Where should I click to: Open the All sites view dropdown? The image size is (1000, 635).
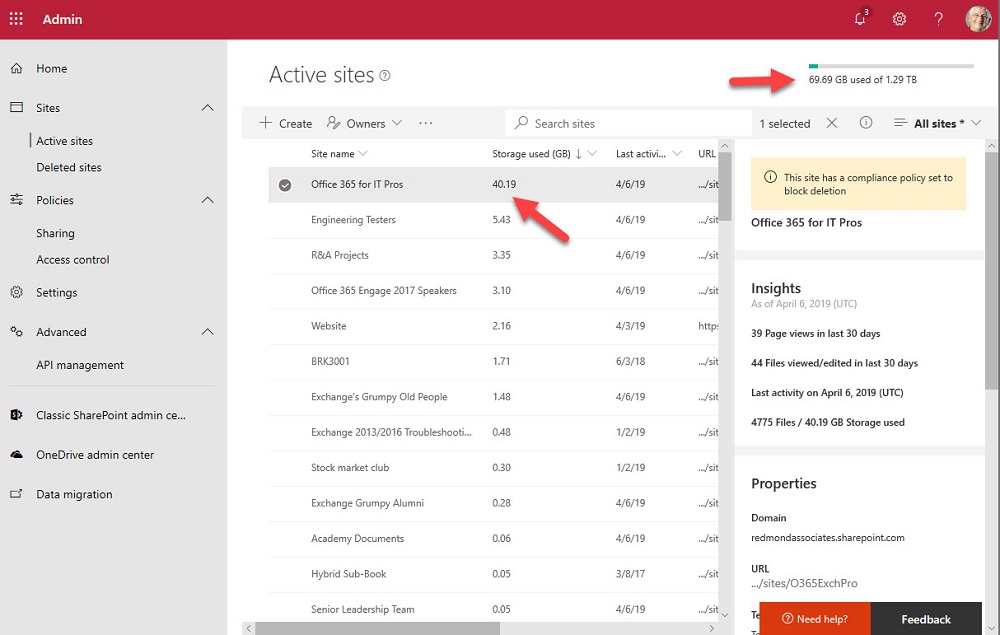click(937, 123)
